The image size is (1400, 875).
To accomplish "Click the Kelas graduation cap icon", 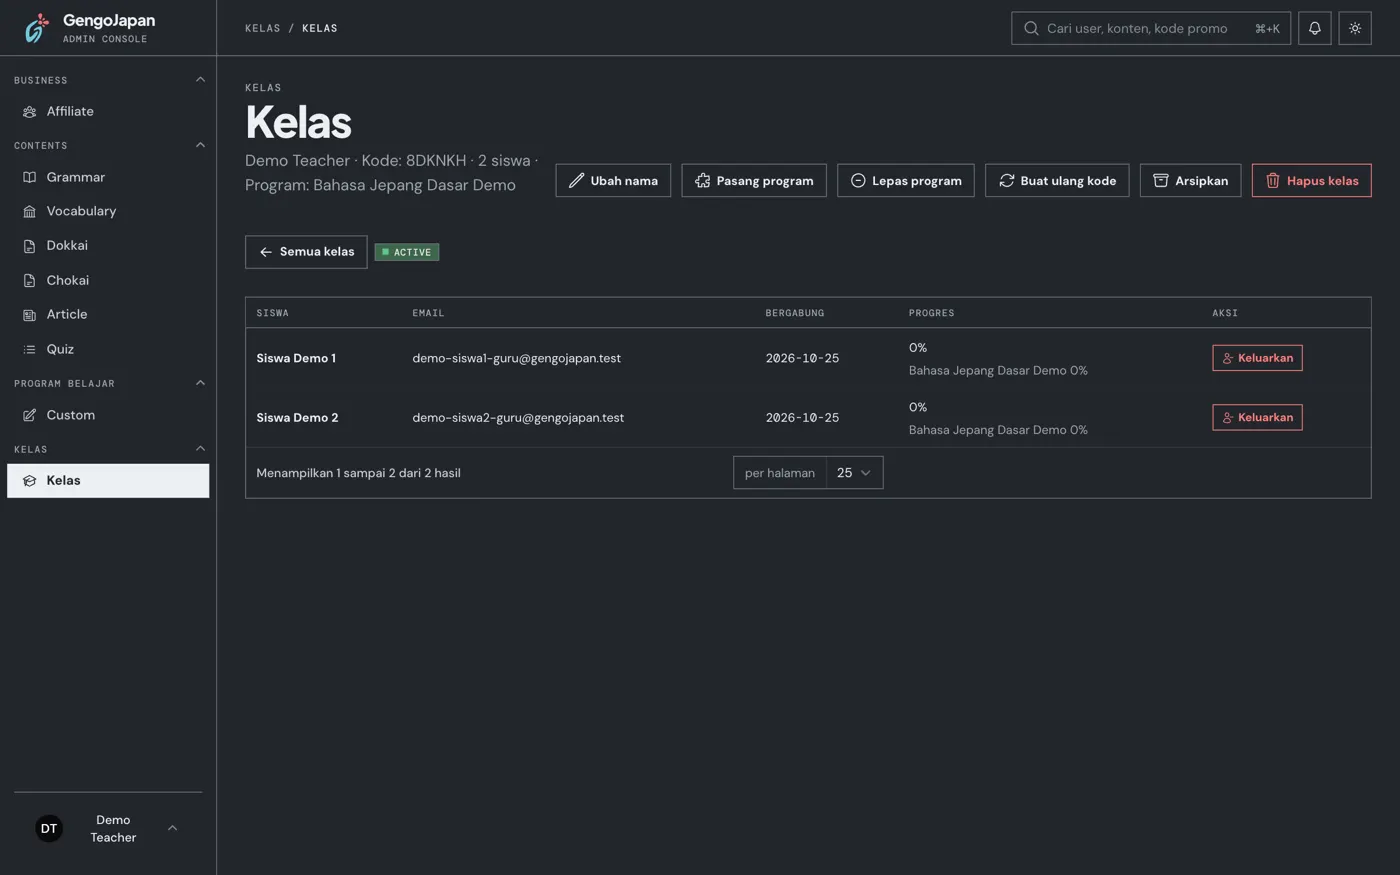I will [29, 481].
